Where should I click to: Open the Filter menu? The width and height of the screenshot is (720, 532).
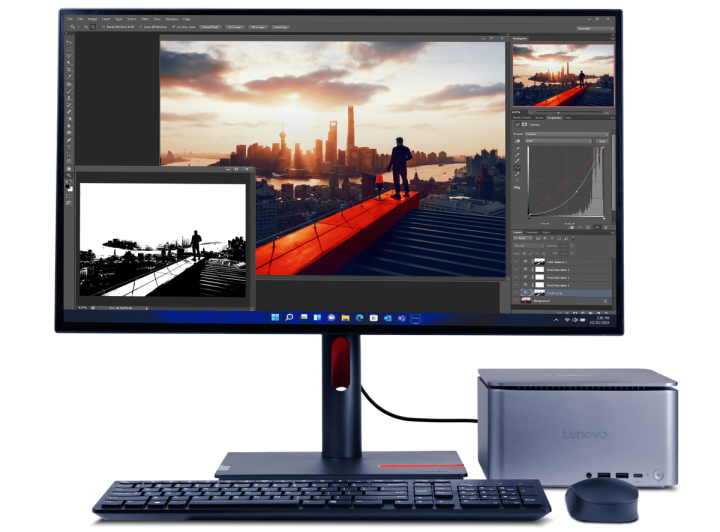click(x=144, y=18)
